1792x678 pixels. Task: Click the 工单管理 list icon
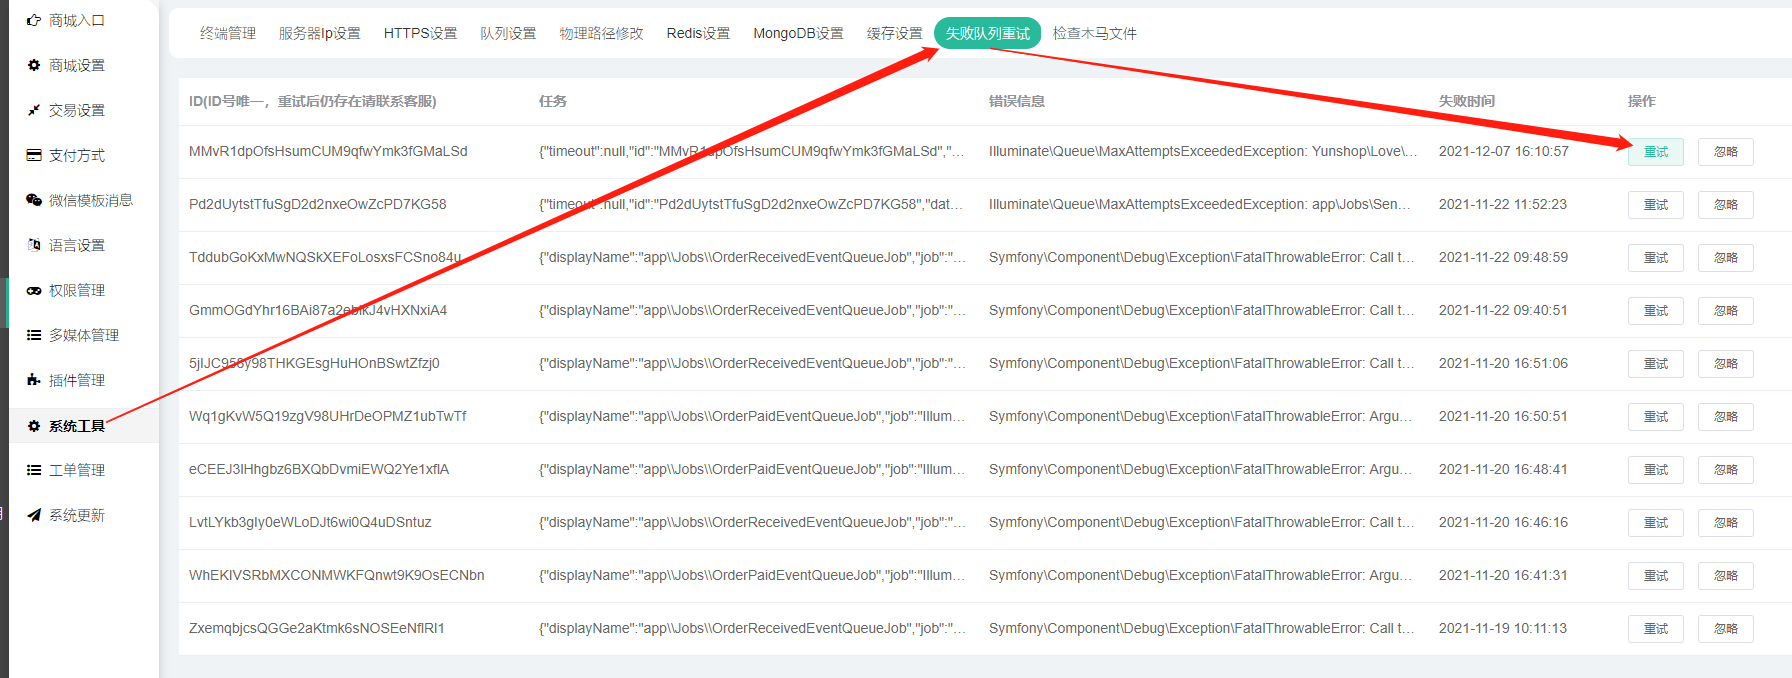click(34, 470)
